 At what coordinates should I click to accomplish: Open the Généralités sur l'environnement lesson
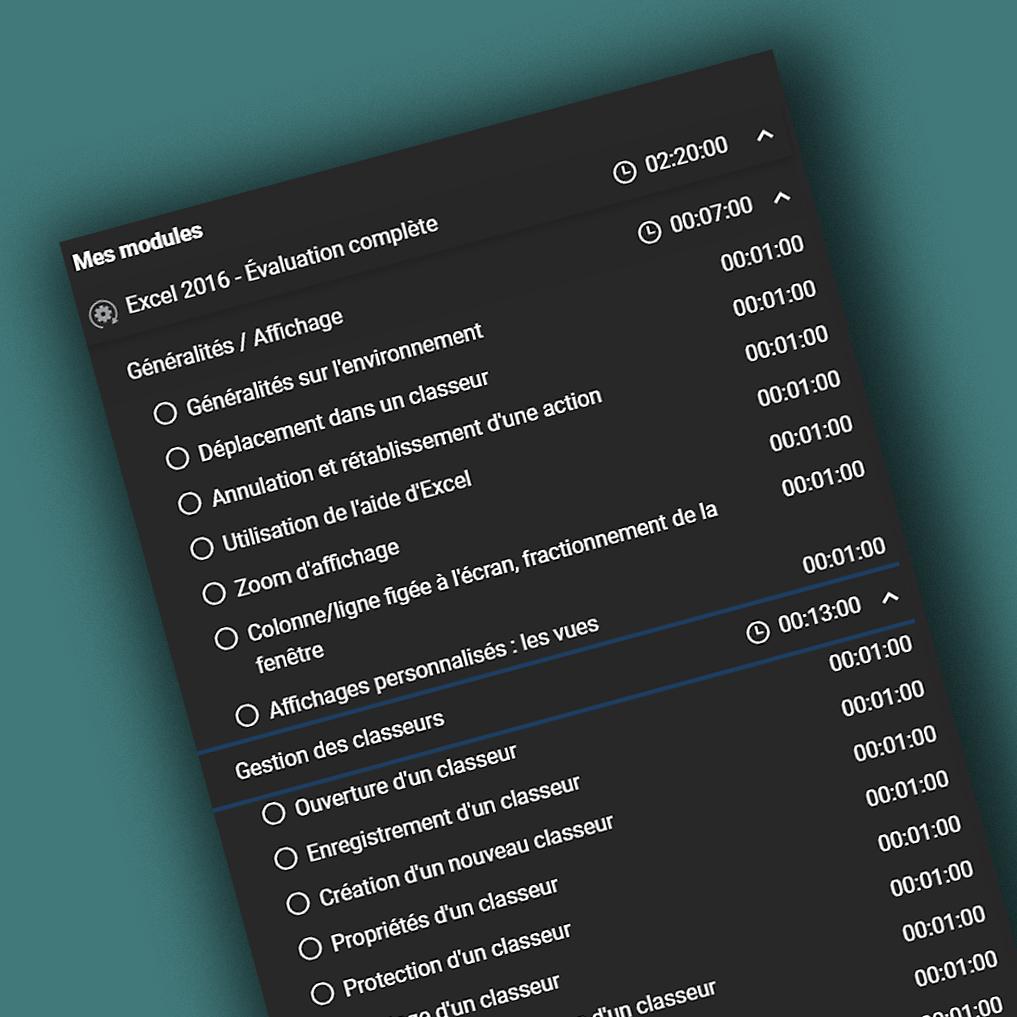point(335,370)
